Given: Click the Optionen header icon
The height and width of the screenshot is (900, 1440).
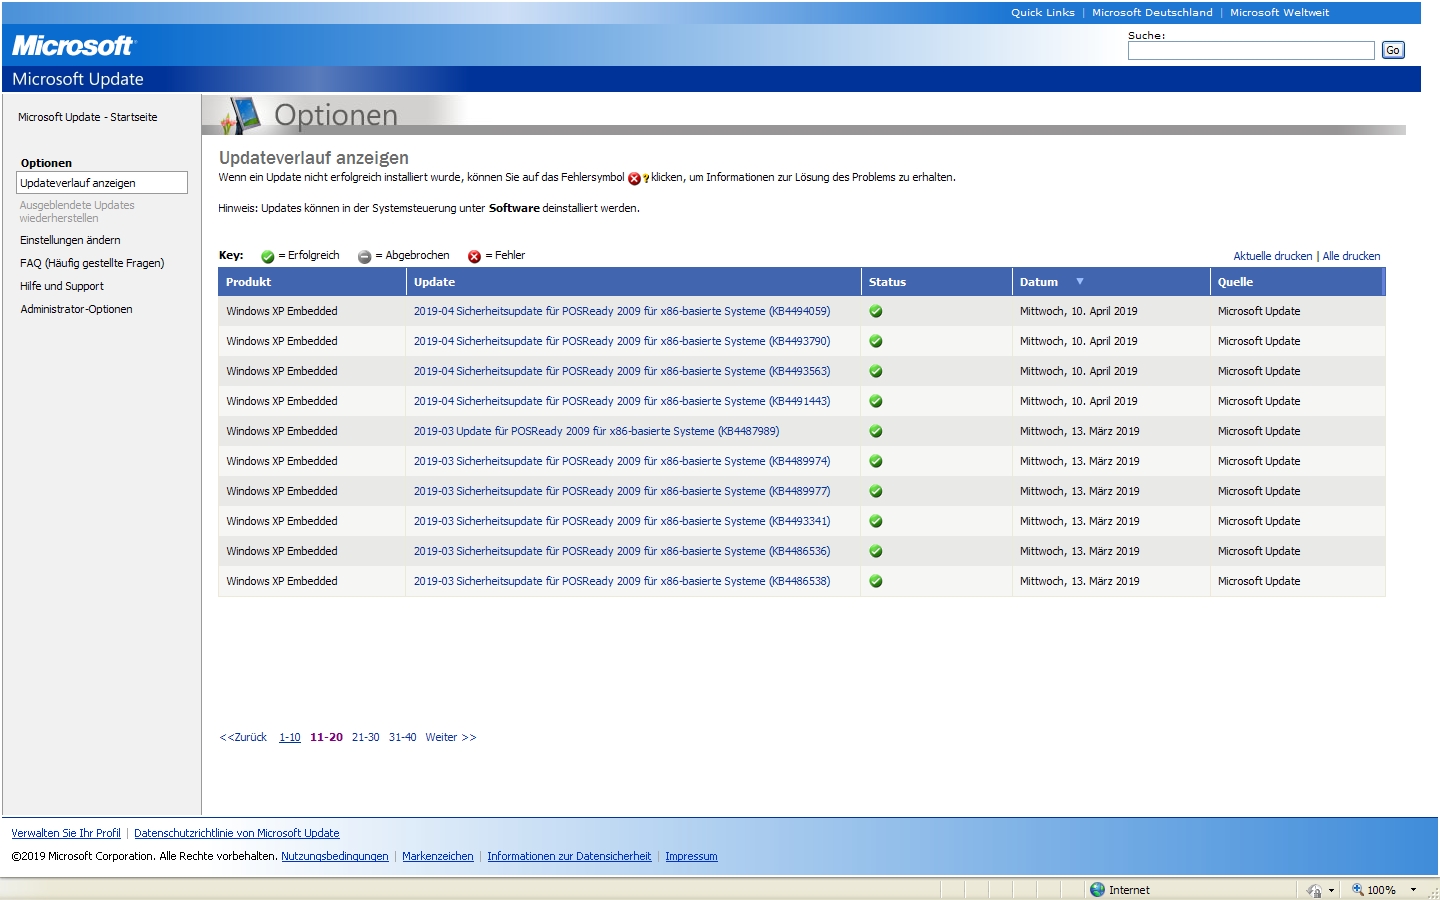Looking at the screenshot, I should click(x=240, y=115).
